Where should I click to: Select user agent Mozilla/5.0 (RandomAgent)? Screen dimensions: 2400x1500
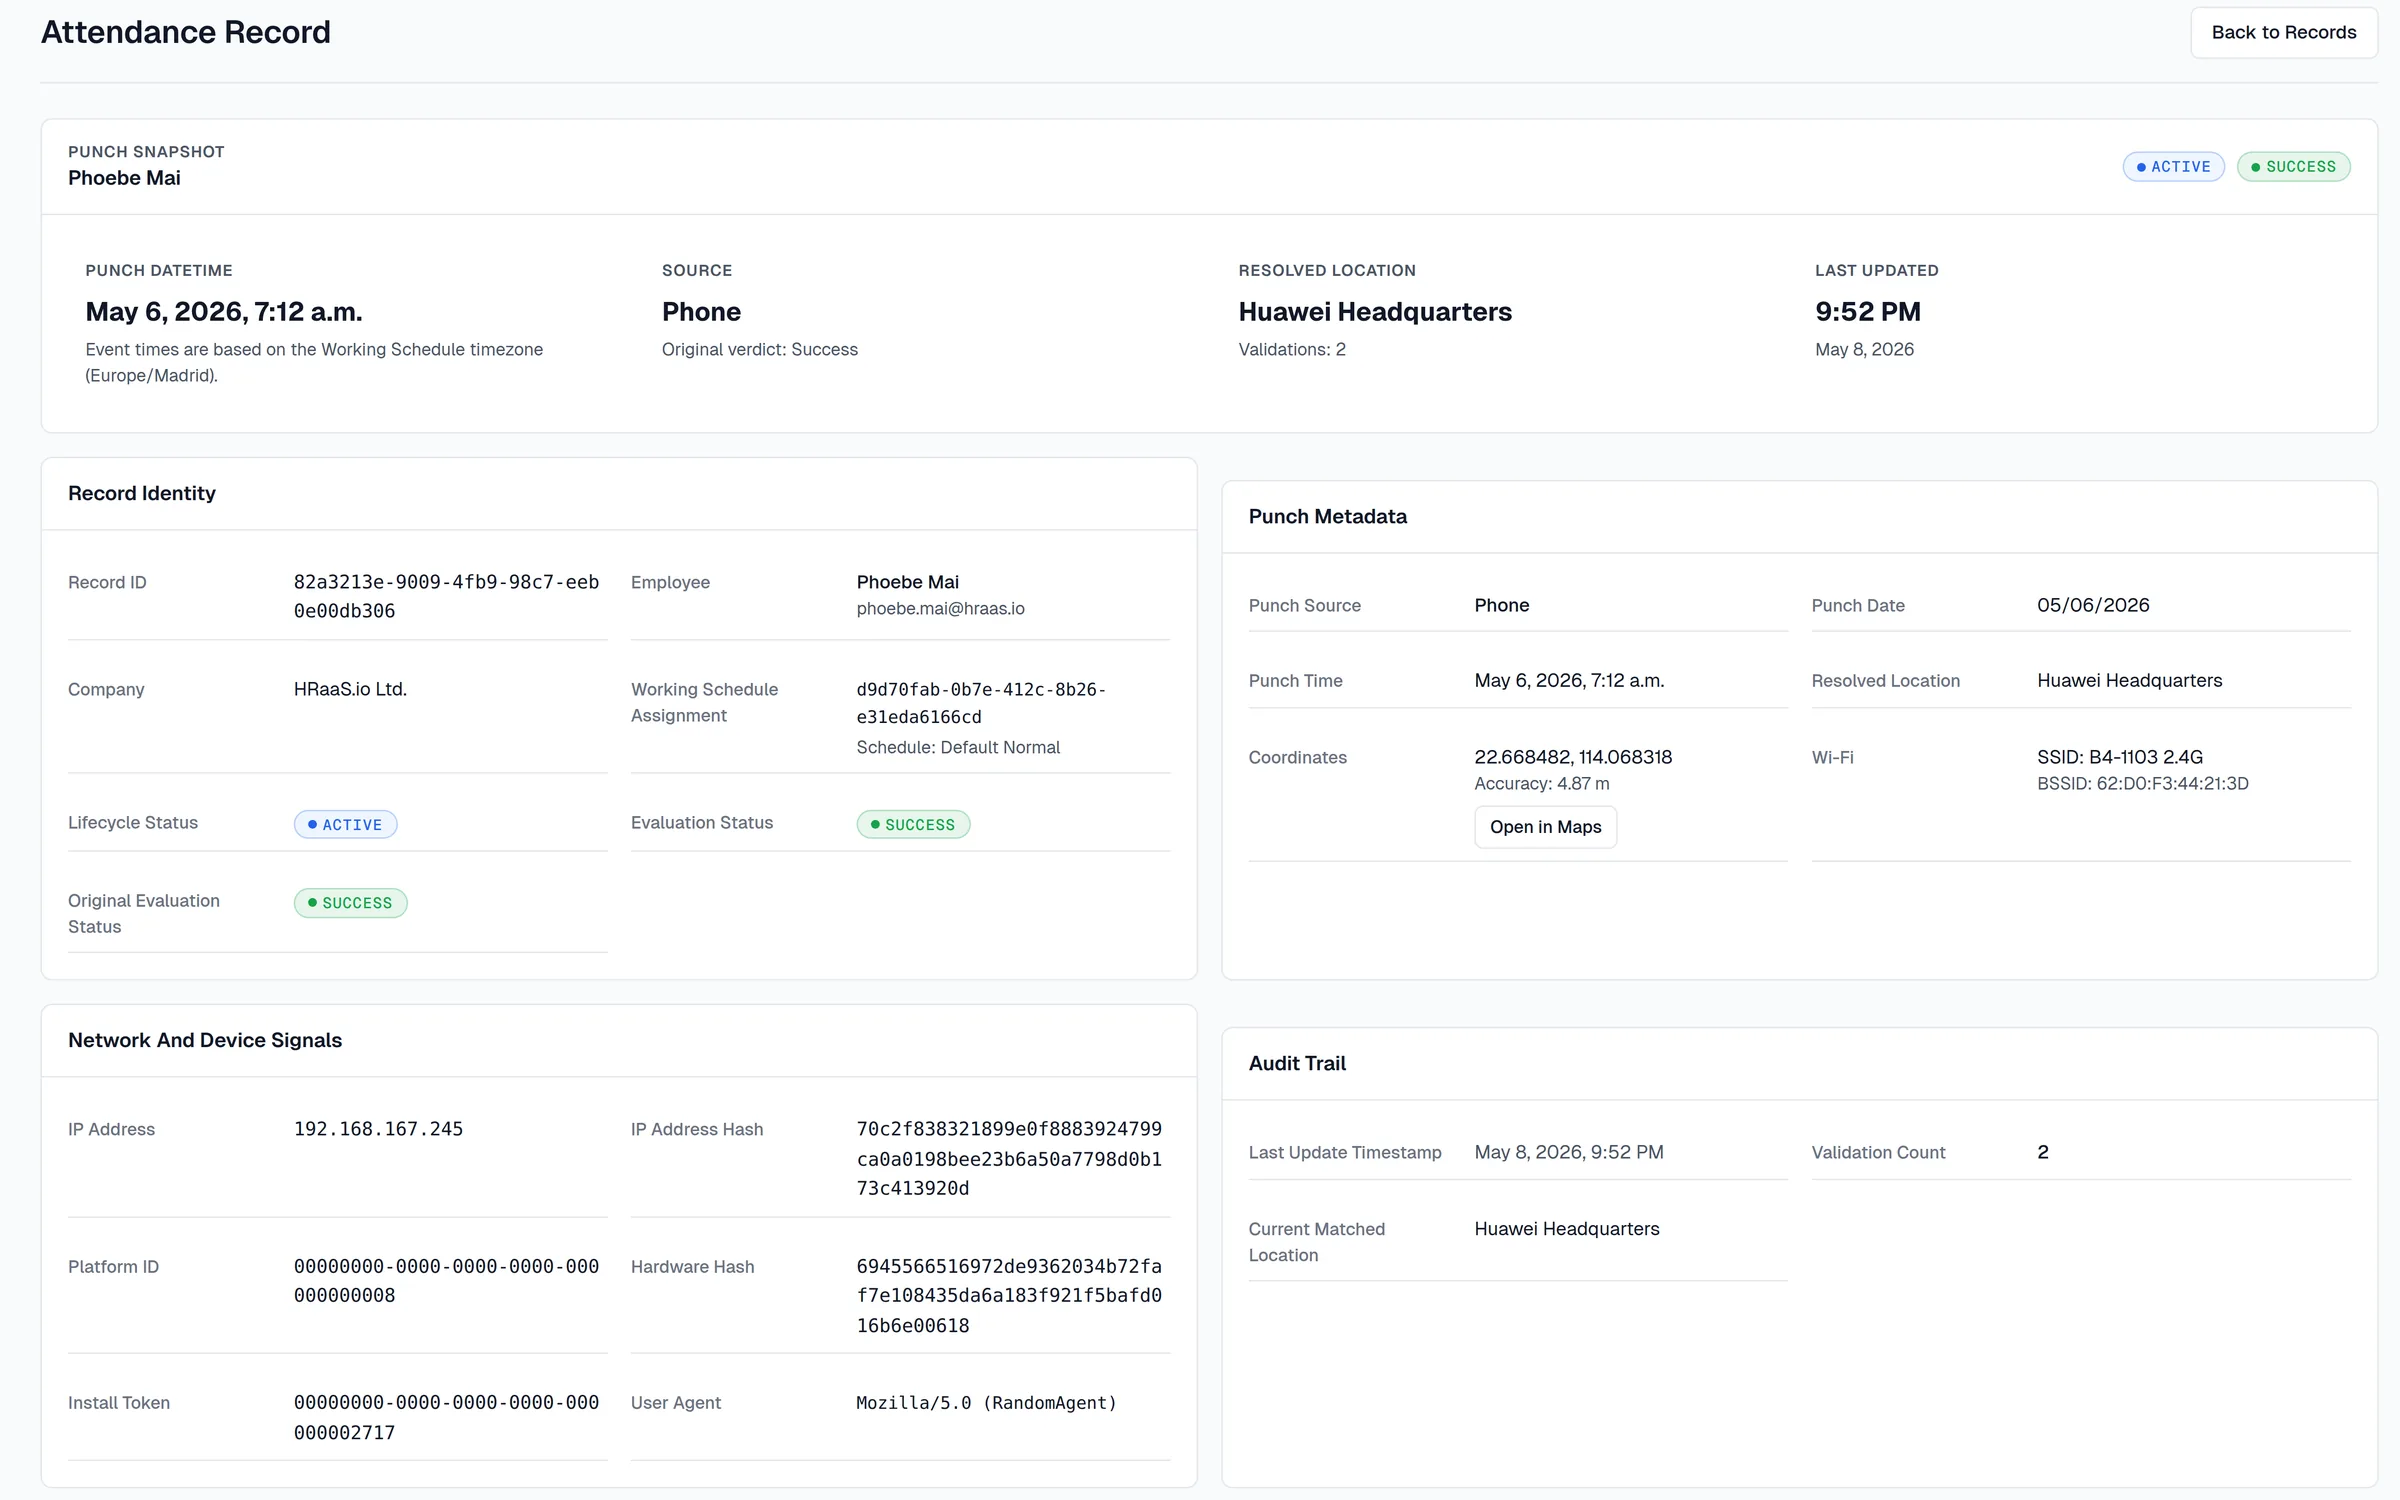click(986, 1403)
